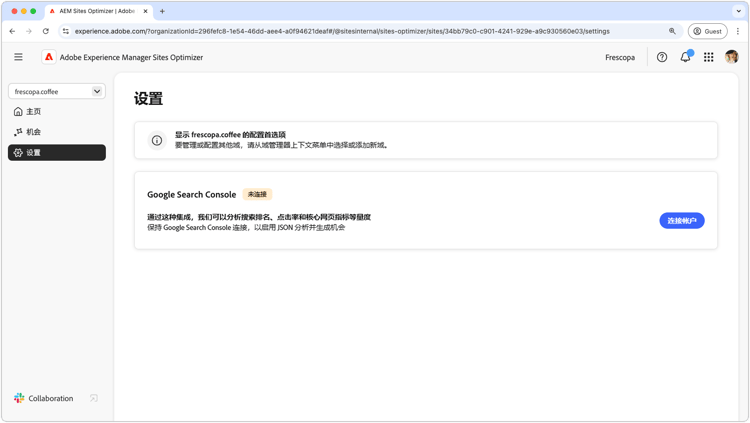Open the user profile avatar
Screen dimensions: 750x423
click(731, 57)
